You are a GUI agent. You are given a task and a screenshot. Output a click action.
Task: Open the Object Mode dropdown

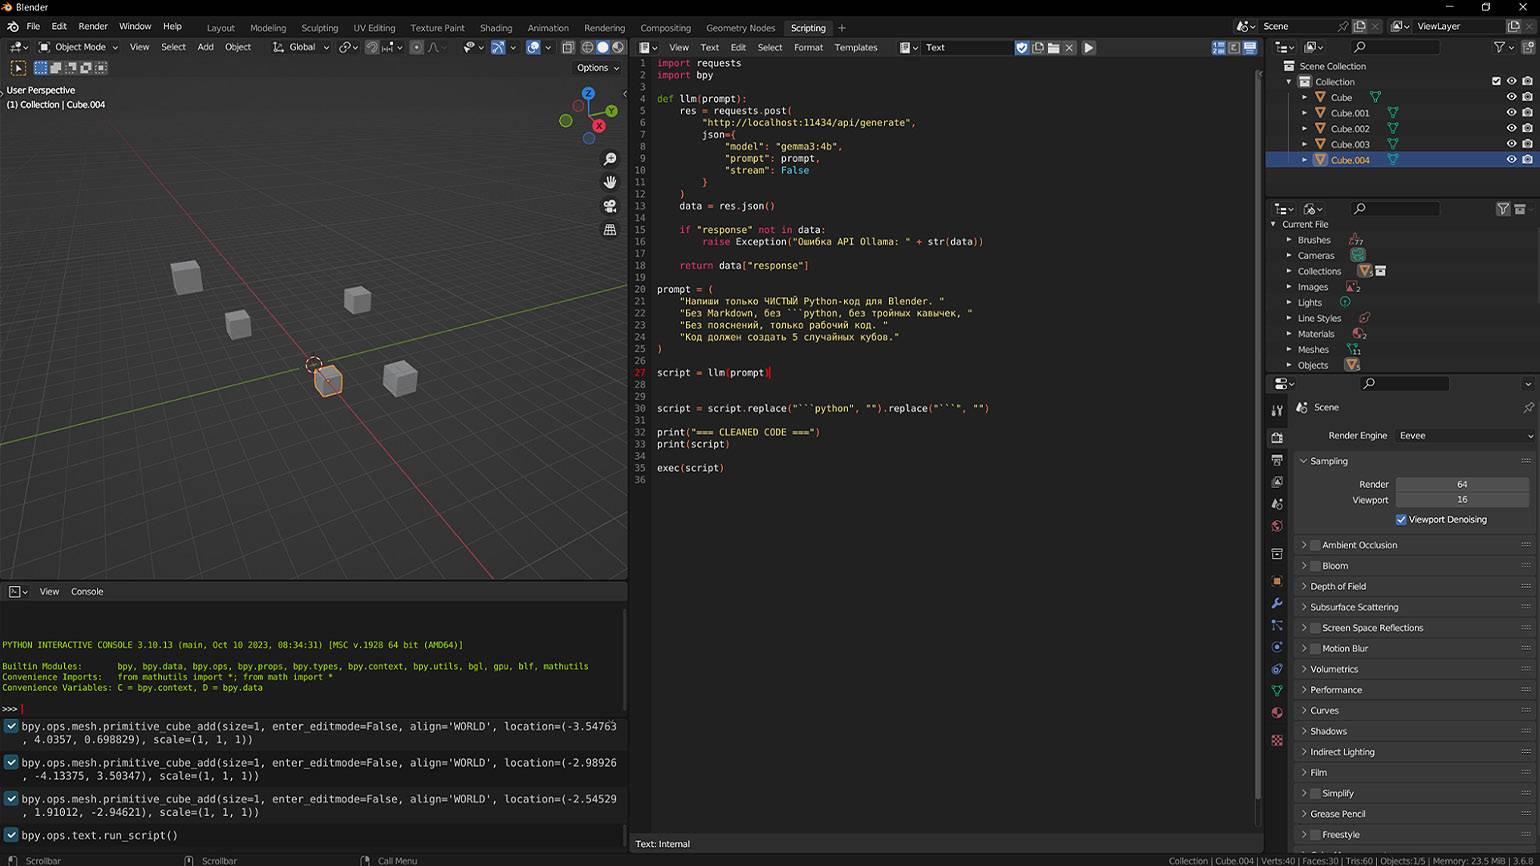[79, 47]
